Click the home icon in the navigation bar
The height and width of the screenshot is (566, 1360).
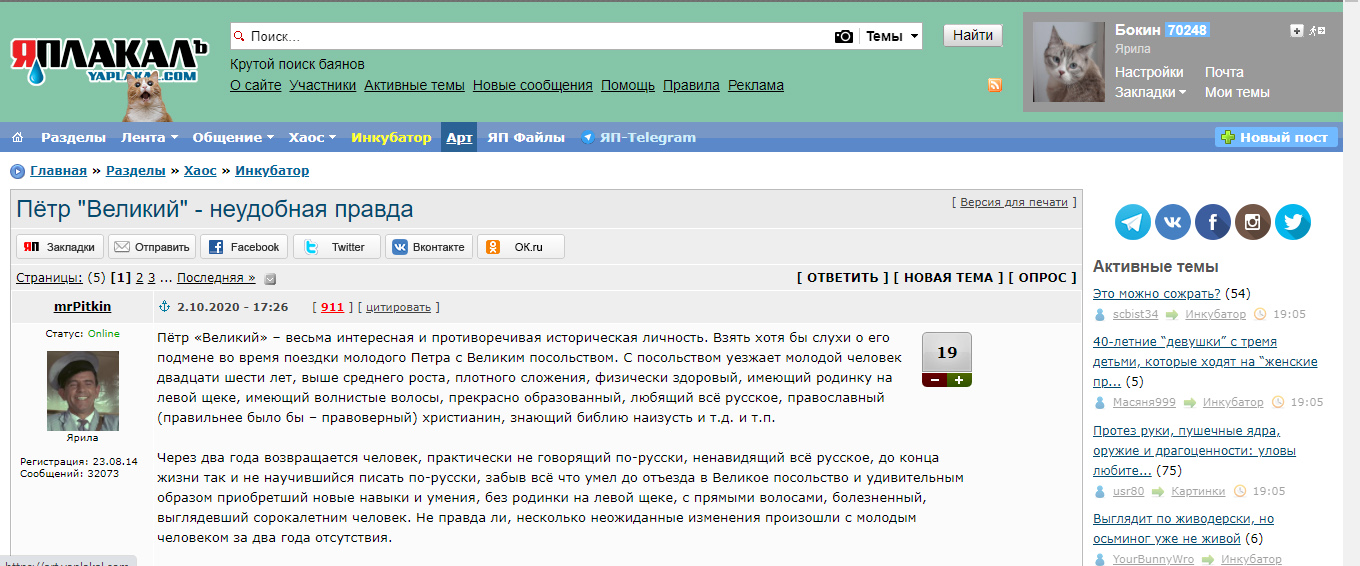(18, 137)
